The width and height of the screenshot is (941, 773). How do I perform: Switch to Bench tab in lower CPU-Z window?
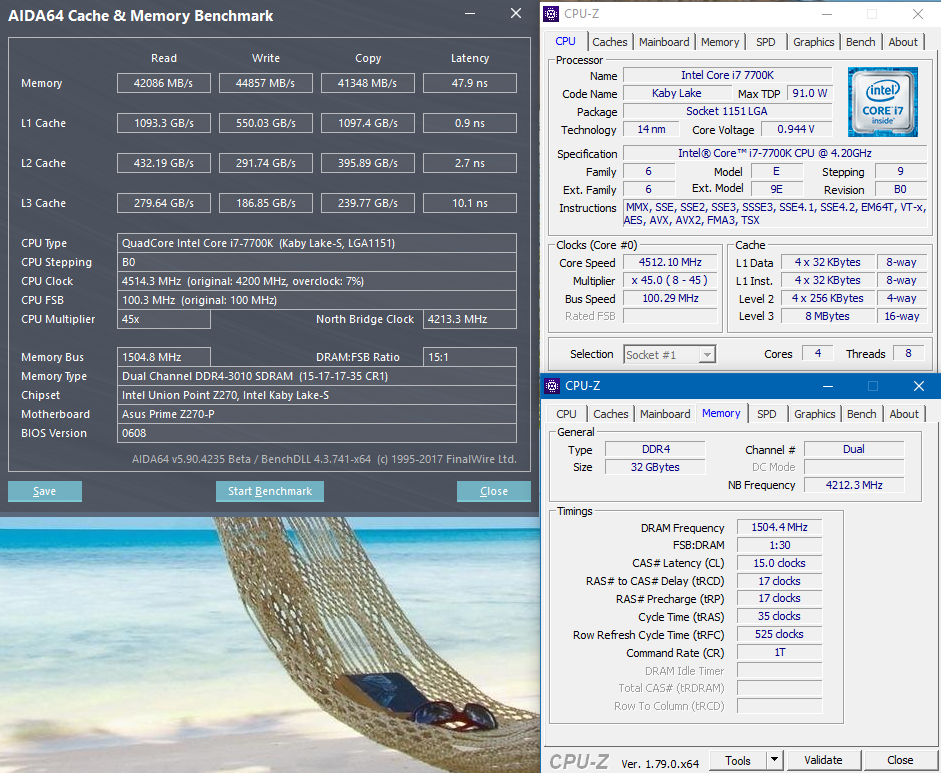(861, 414)
